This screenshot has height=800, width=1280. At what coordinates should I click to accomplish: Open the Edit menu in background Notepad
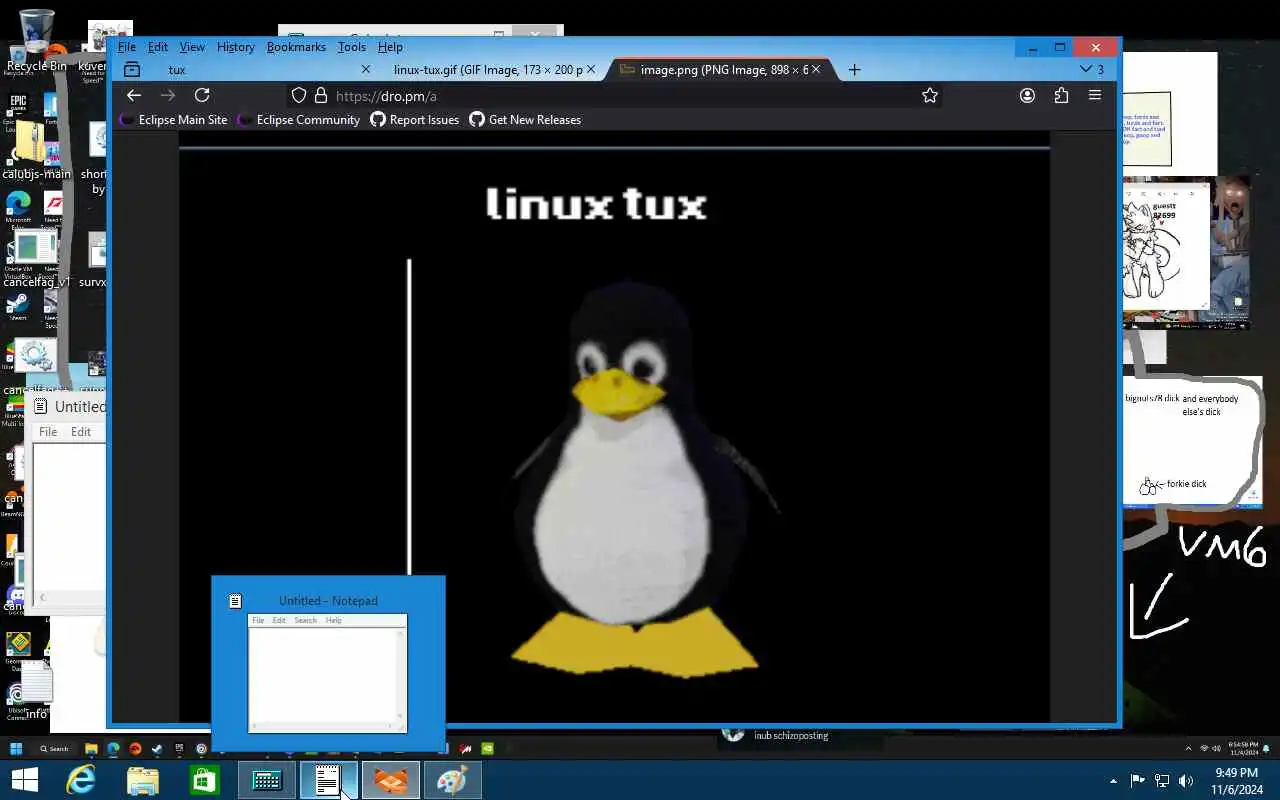81,432
